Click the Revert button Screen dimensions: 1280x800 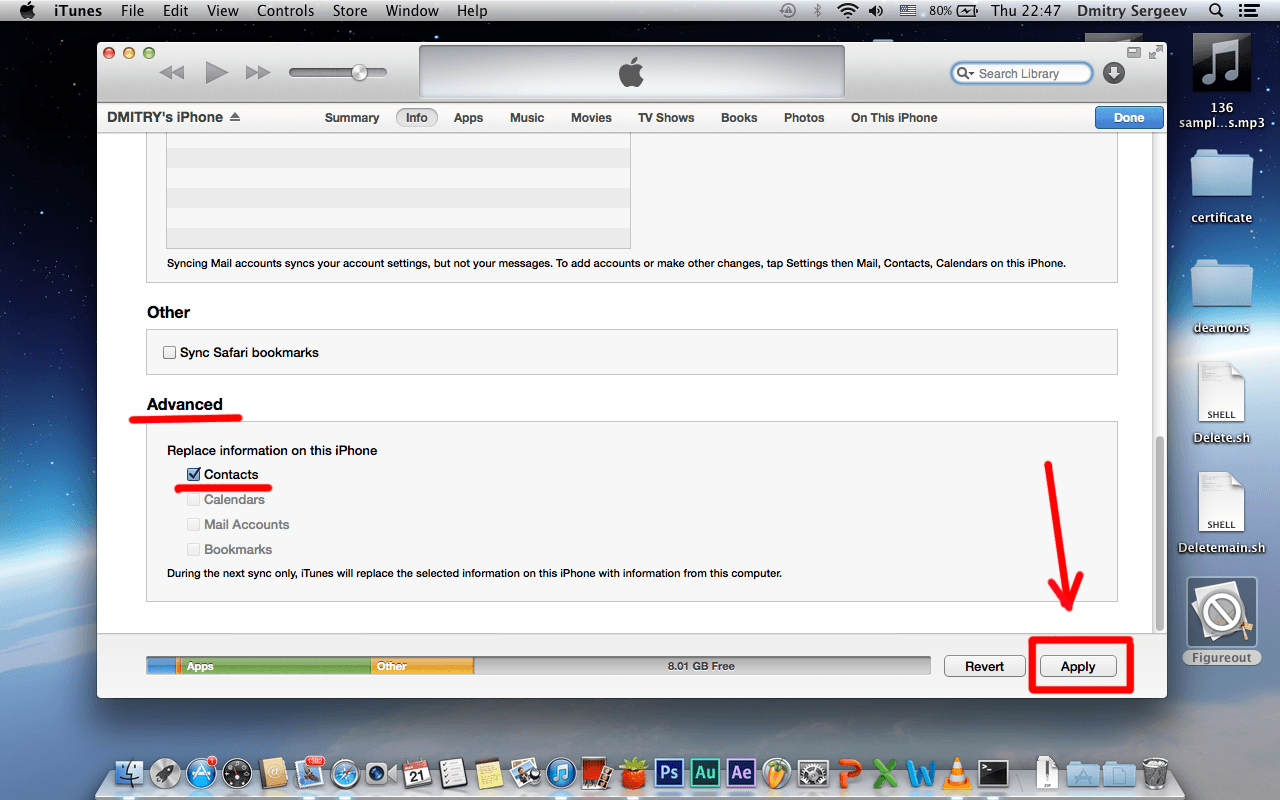(984, 667)
